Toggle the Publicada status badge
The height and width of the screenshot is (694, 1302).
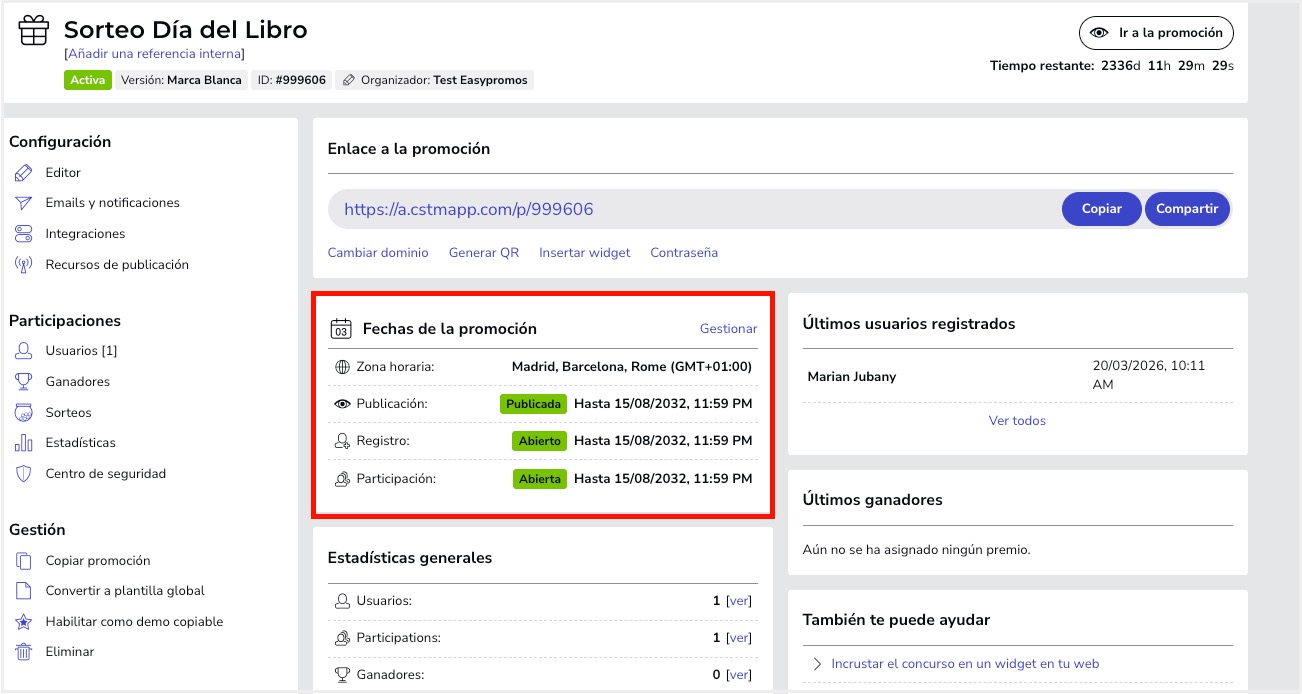(533, 404)
